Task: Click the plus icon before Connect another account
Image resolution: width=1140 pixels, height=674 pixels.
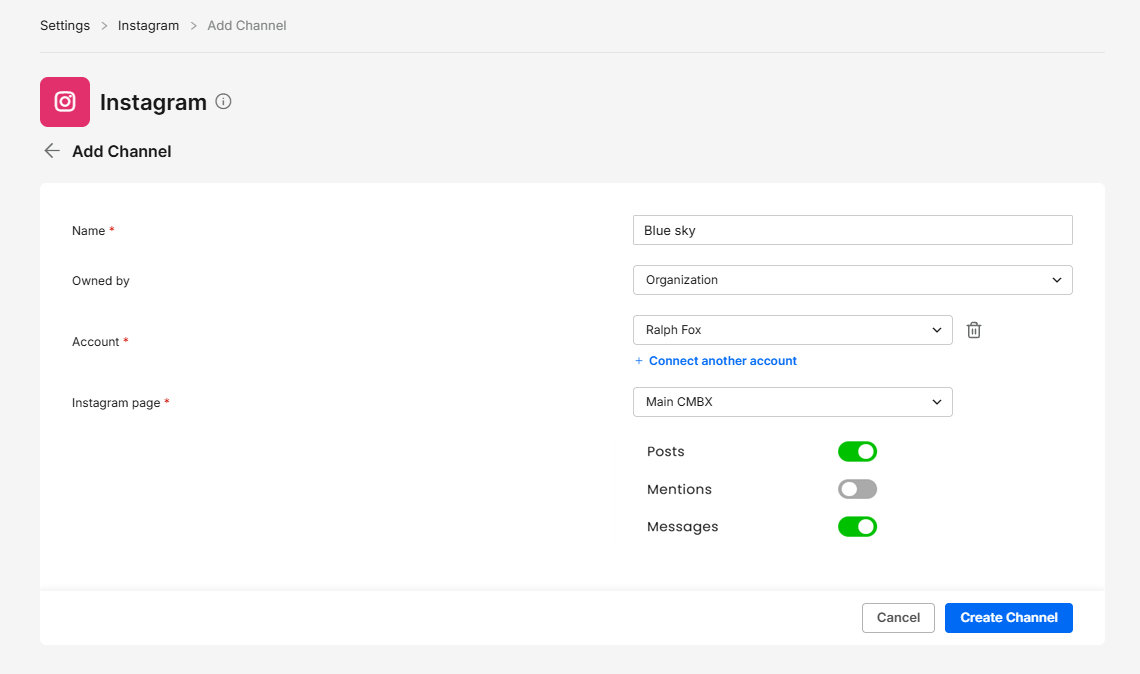Action: coord(638,361)
